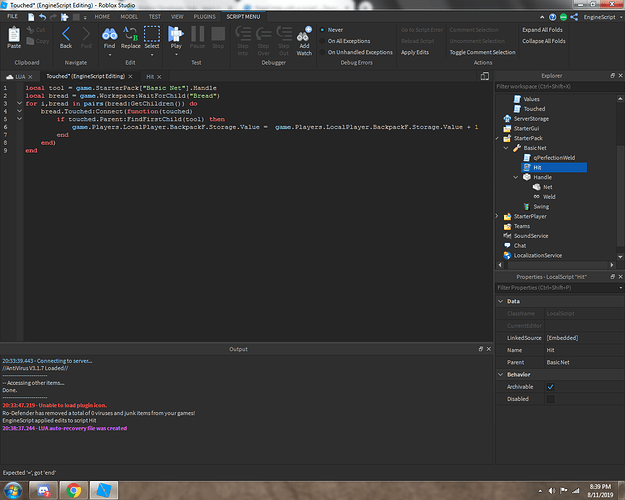Fold the code block at line 5
The height and width of the screenshot is (500, 625).
click(19, 119)
